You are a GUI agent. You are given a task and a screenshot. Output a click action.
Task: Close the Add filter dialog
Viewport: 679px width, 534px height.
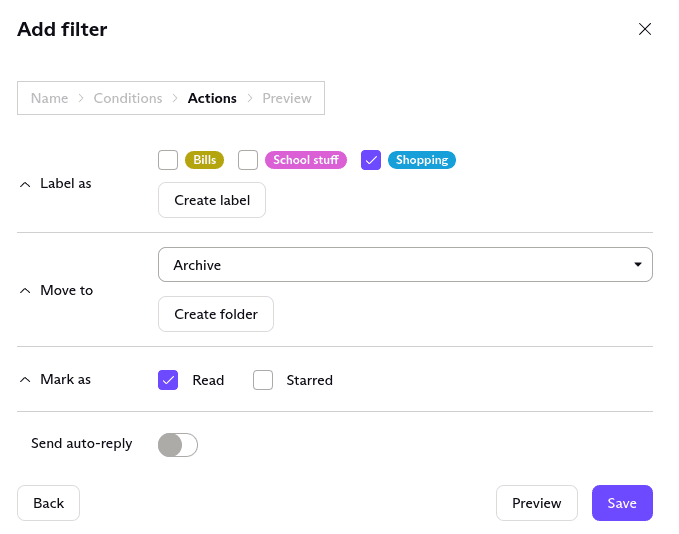(645, 29)
